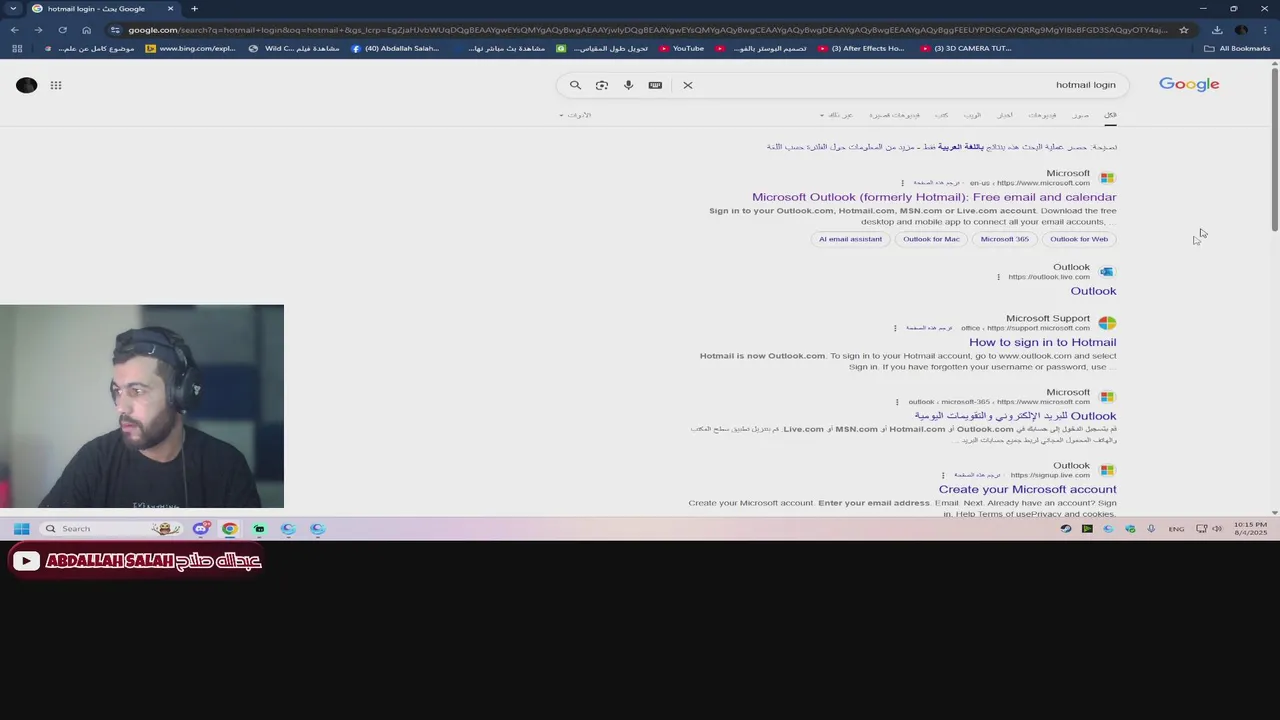Go to the Google homepage via the logo
Screen dimensions: 1280x720
click(1189, 84)
